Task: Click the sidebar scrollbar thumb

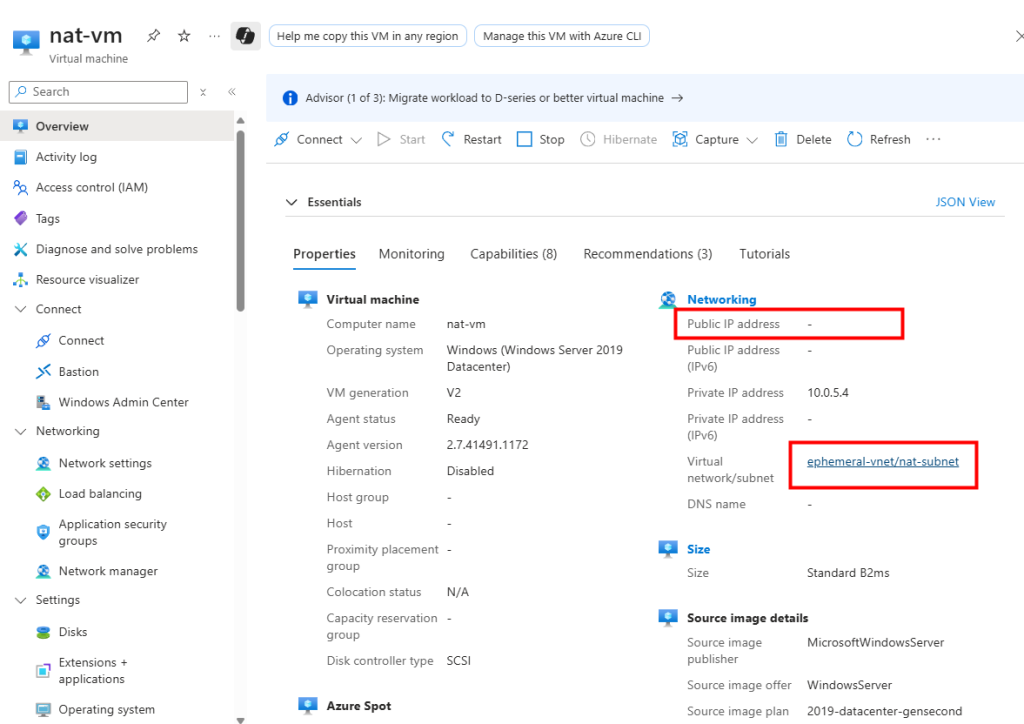Action: [240, 221]
